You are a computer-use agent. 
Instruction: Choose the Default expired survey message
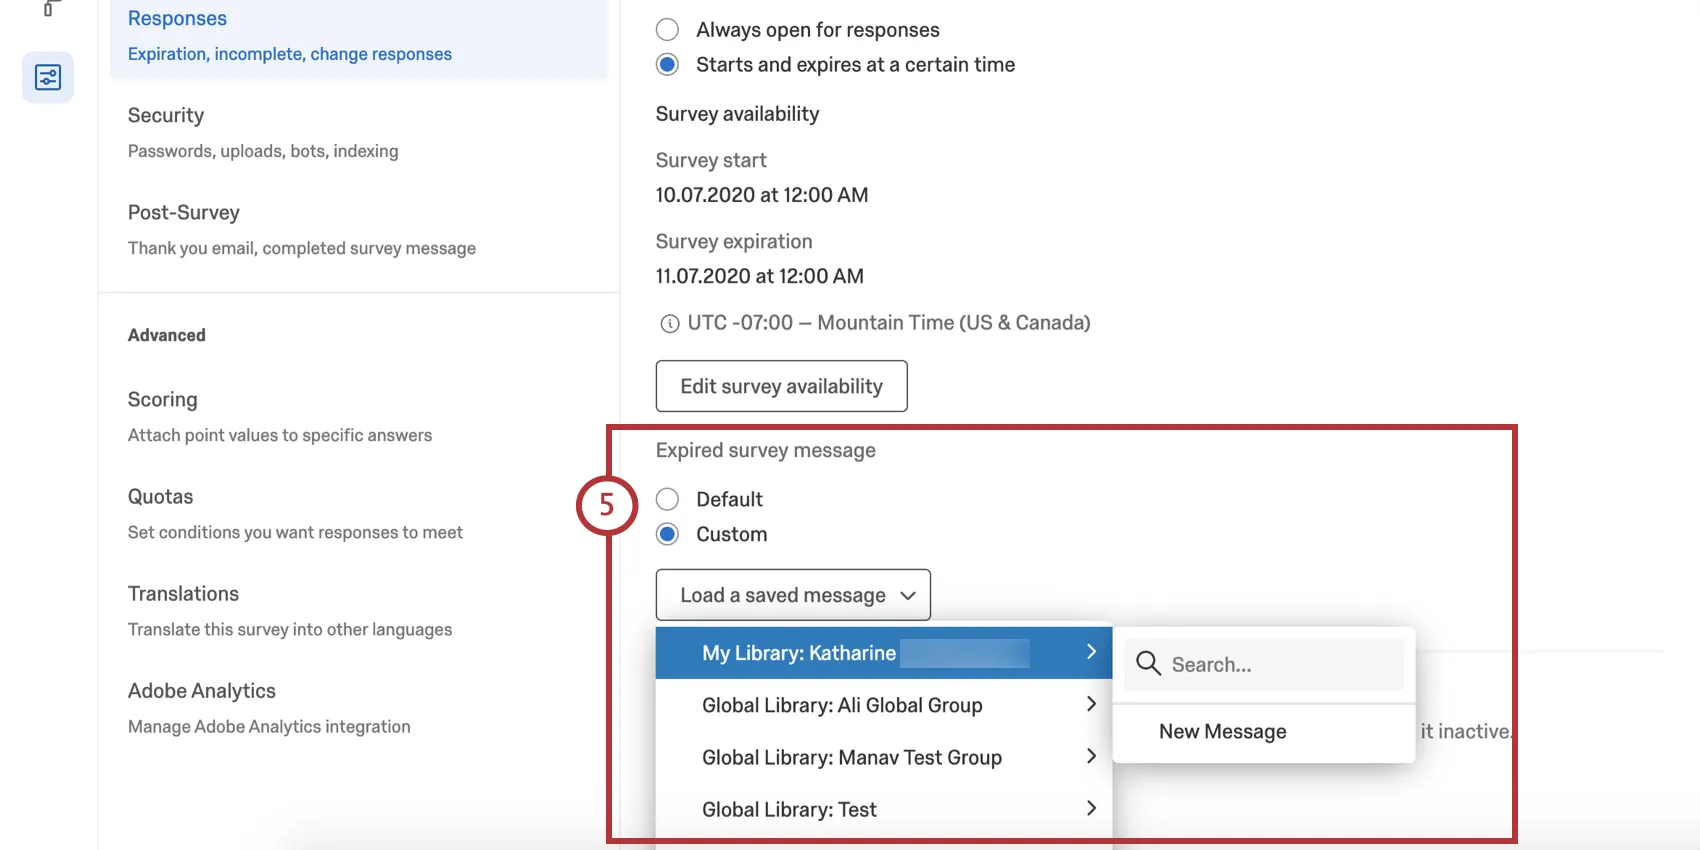(x=667, y=500)
